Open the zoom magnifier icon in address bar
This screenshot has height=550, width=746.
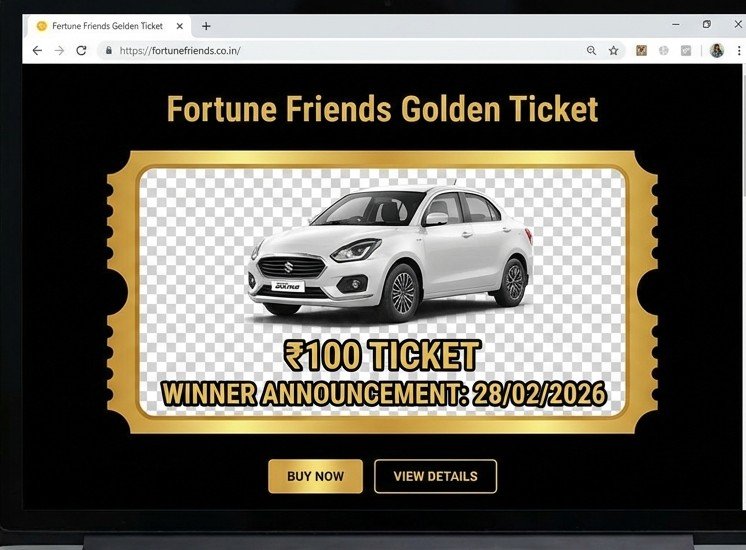pos(591,50)
